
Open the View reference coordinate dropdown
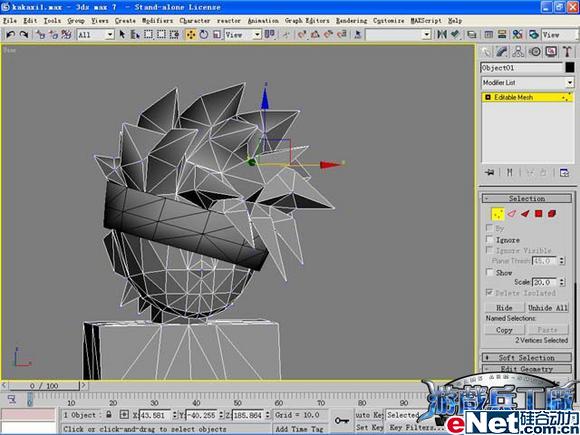coord(243,35)
